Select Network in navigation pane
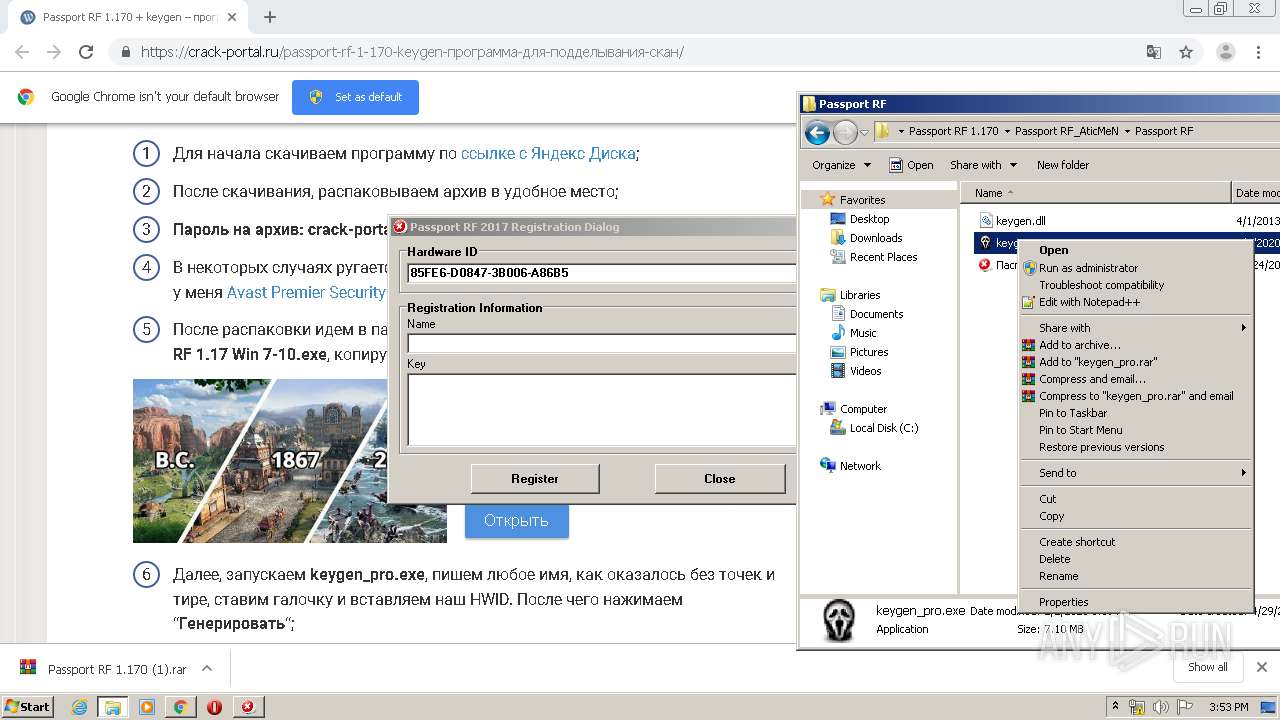This screenshot has height=720, width=1280. tap(860, 466)
